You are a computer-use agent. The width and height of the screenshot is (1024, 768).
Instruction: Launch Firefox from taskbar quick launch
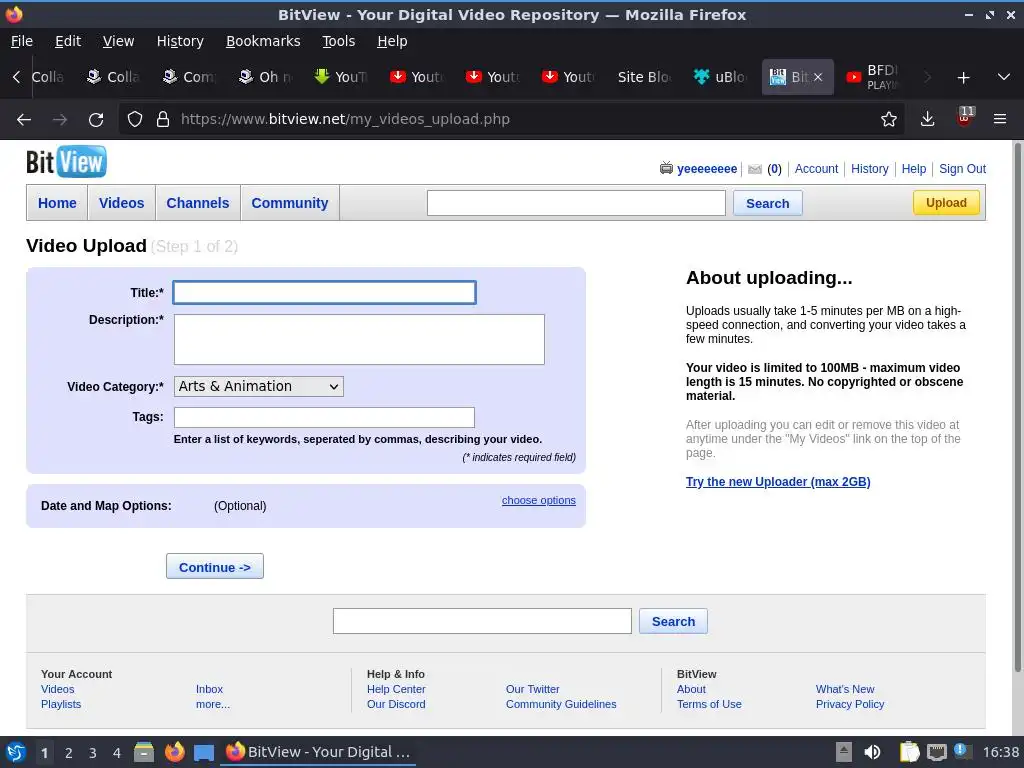(x=174, y=752)
